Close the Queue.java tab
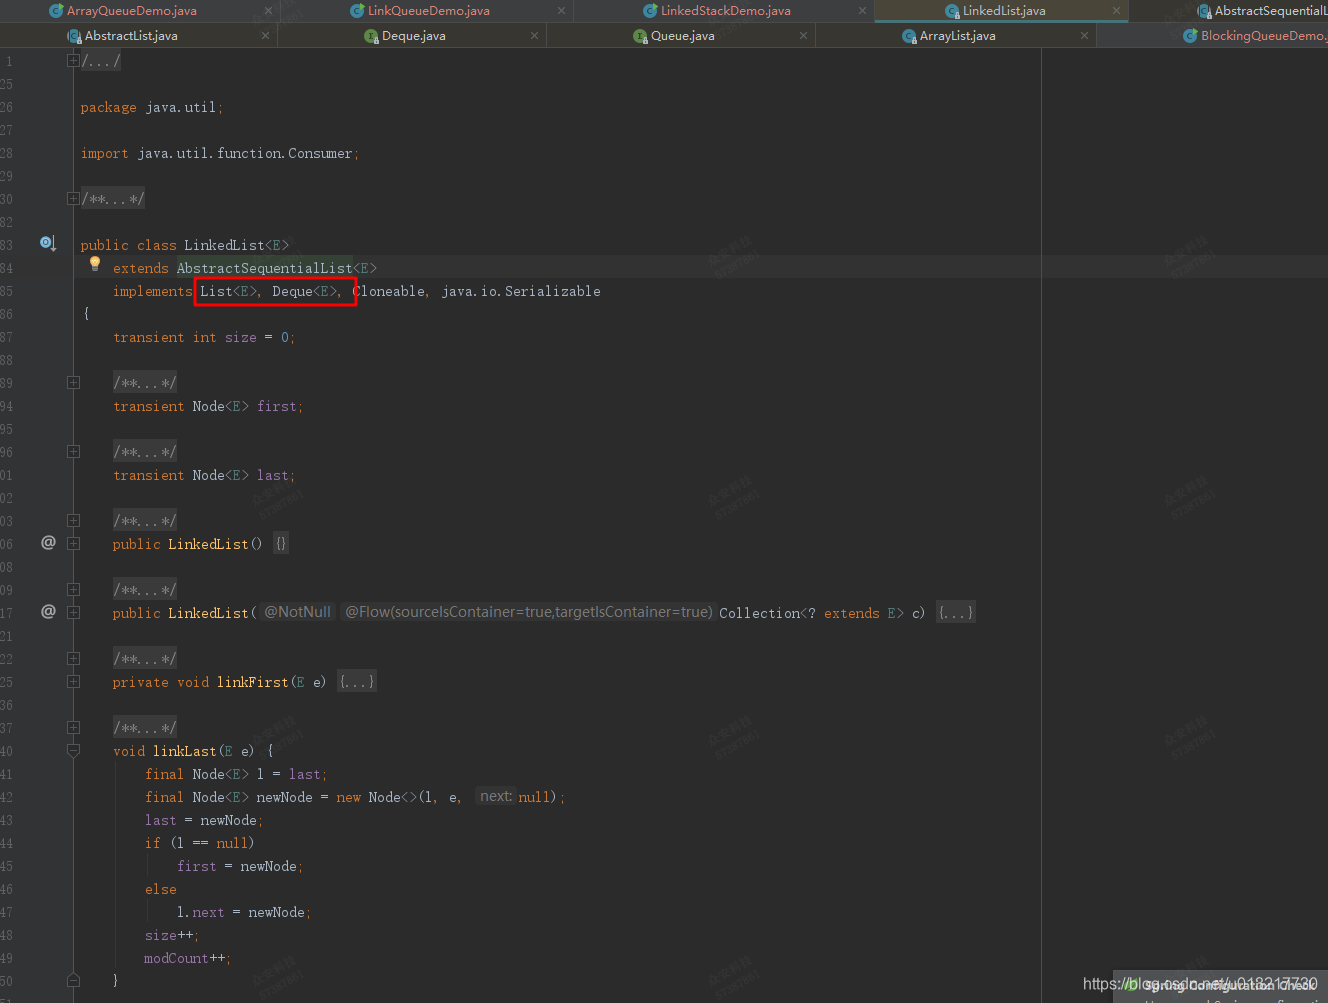The height and width of the screenshot is (1003, 1328). (x=803, y=36)
